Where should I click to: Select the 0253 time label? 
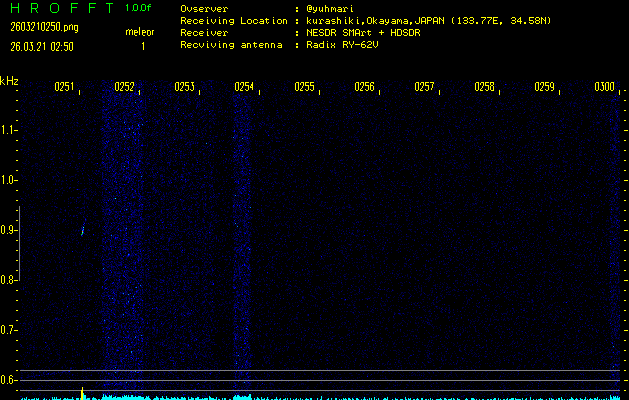184,87
